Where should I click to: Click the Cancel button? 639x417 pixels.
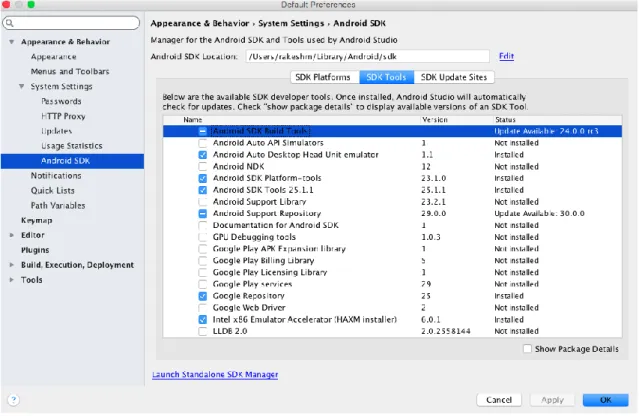499,400
